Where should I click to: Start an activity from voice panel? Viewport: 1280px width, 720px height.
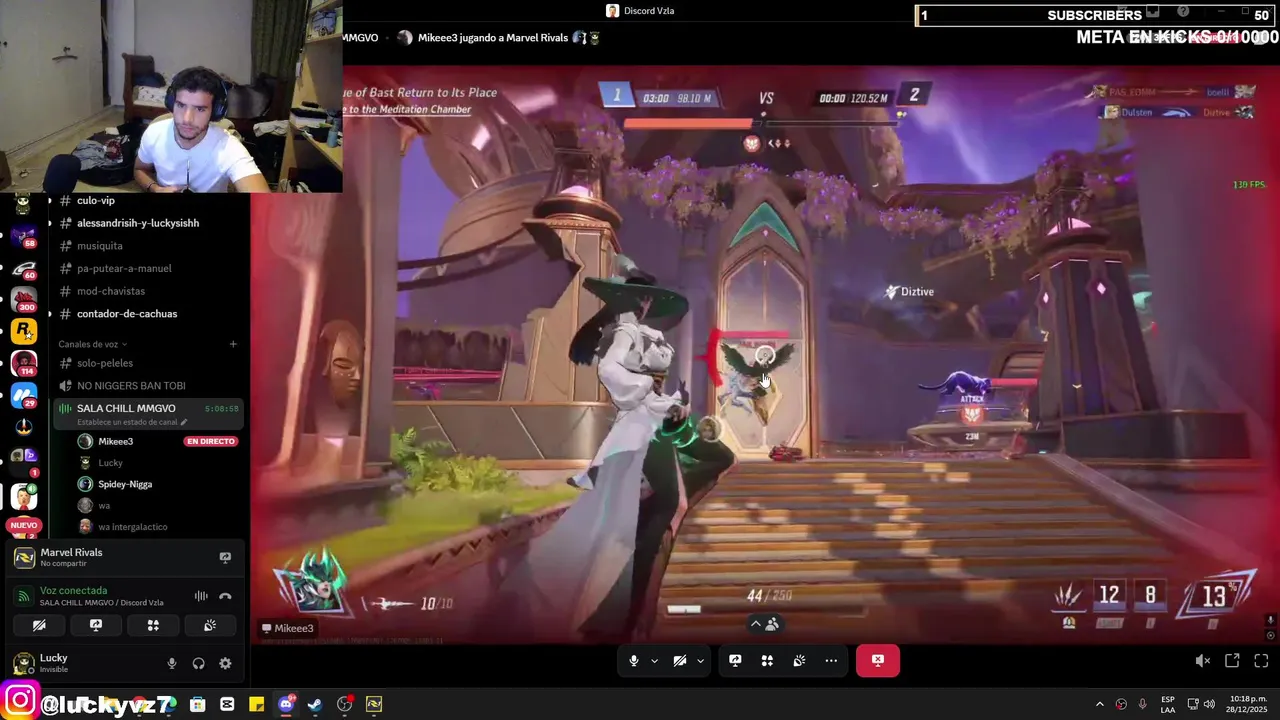click(x=153, y=625)
